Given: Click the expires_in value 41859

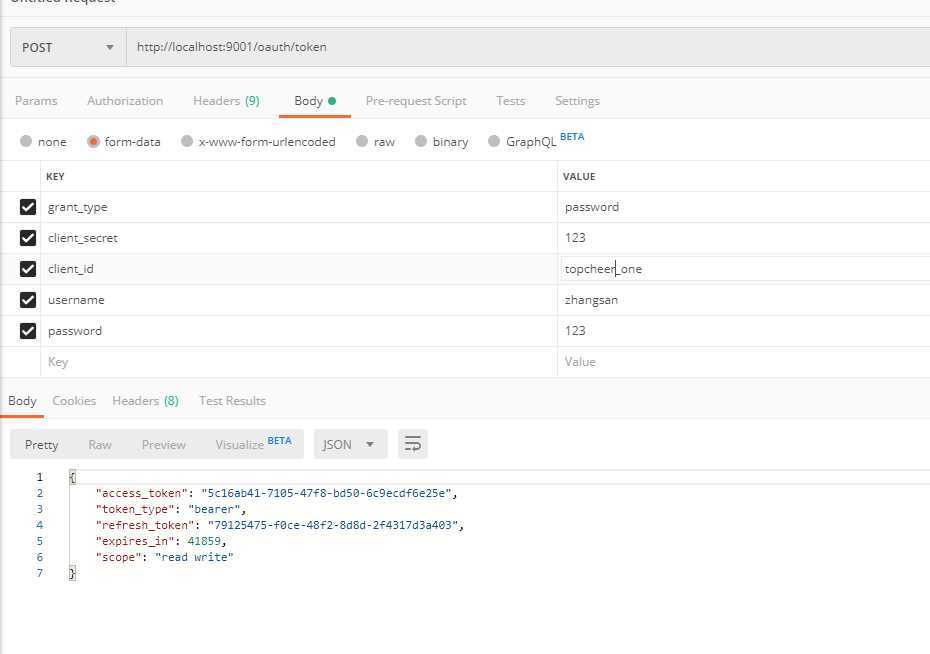Looking at the screenshot, I should (x=204, y=541).
